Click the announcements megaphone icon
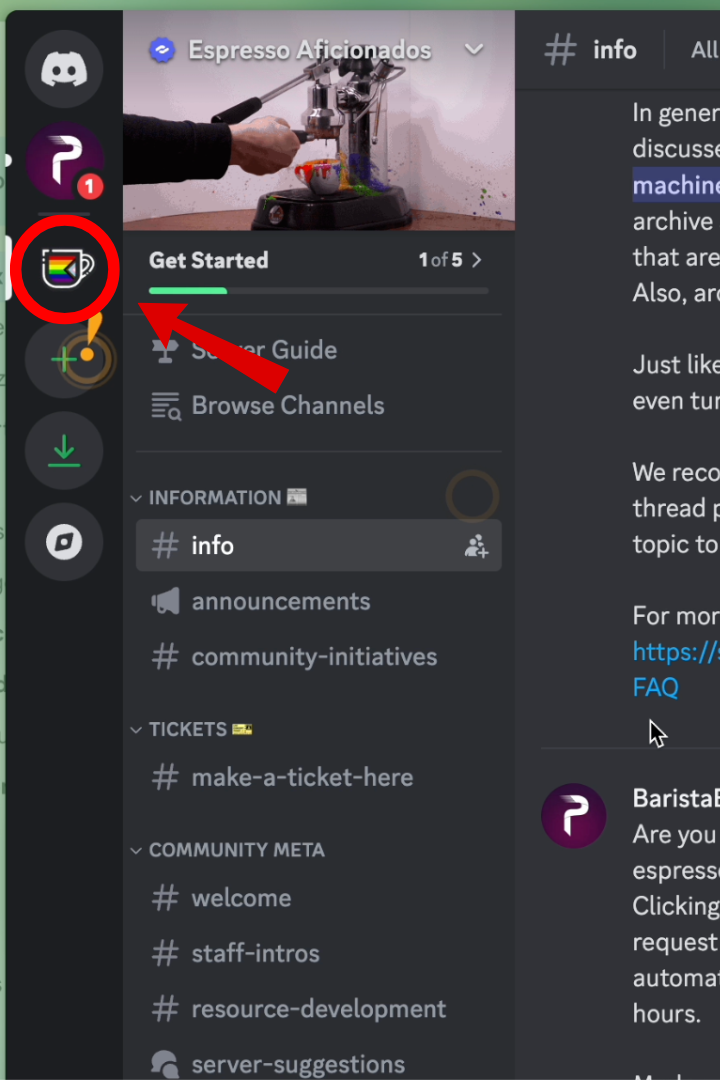Screen dimensions: 720x1080 [165, 601]
